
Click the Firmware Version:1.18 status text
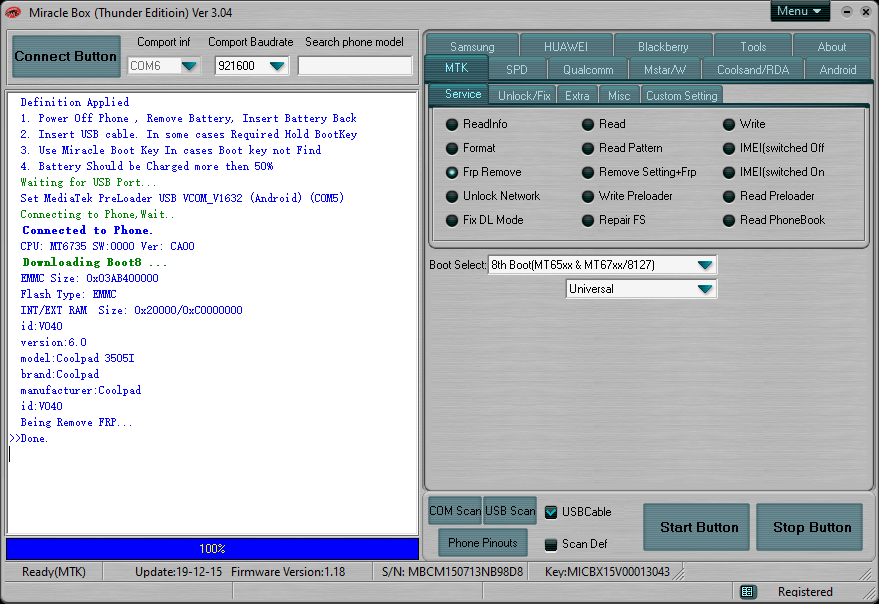click(288, 572)
